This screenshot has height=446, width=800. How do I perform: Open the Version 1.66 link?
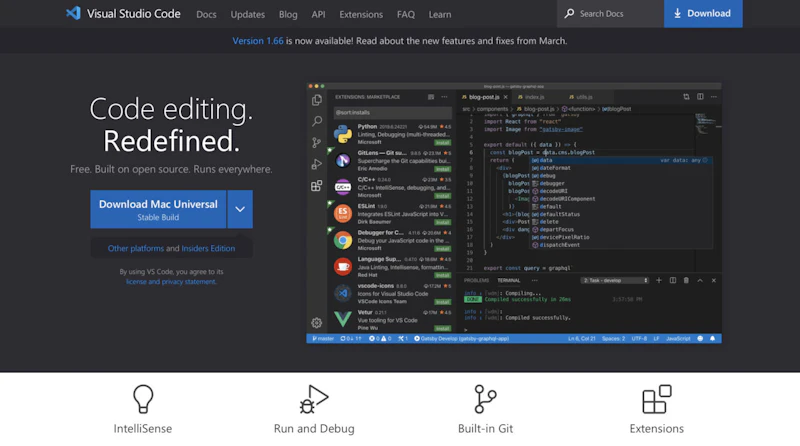258,41
